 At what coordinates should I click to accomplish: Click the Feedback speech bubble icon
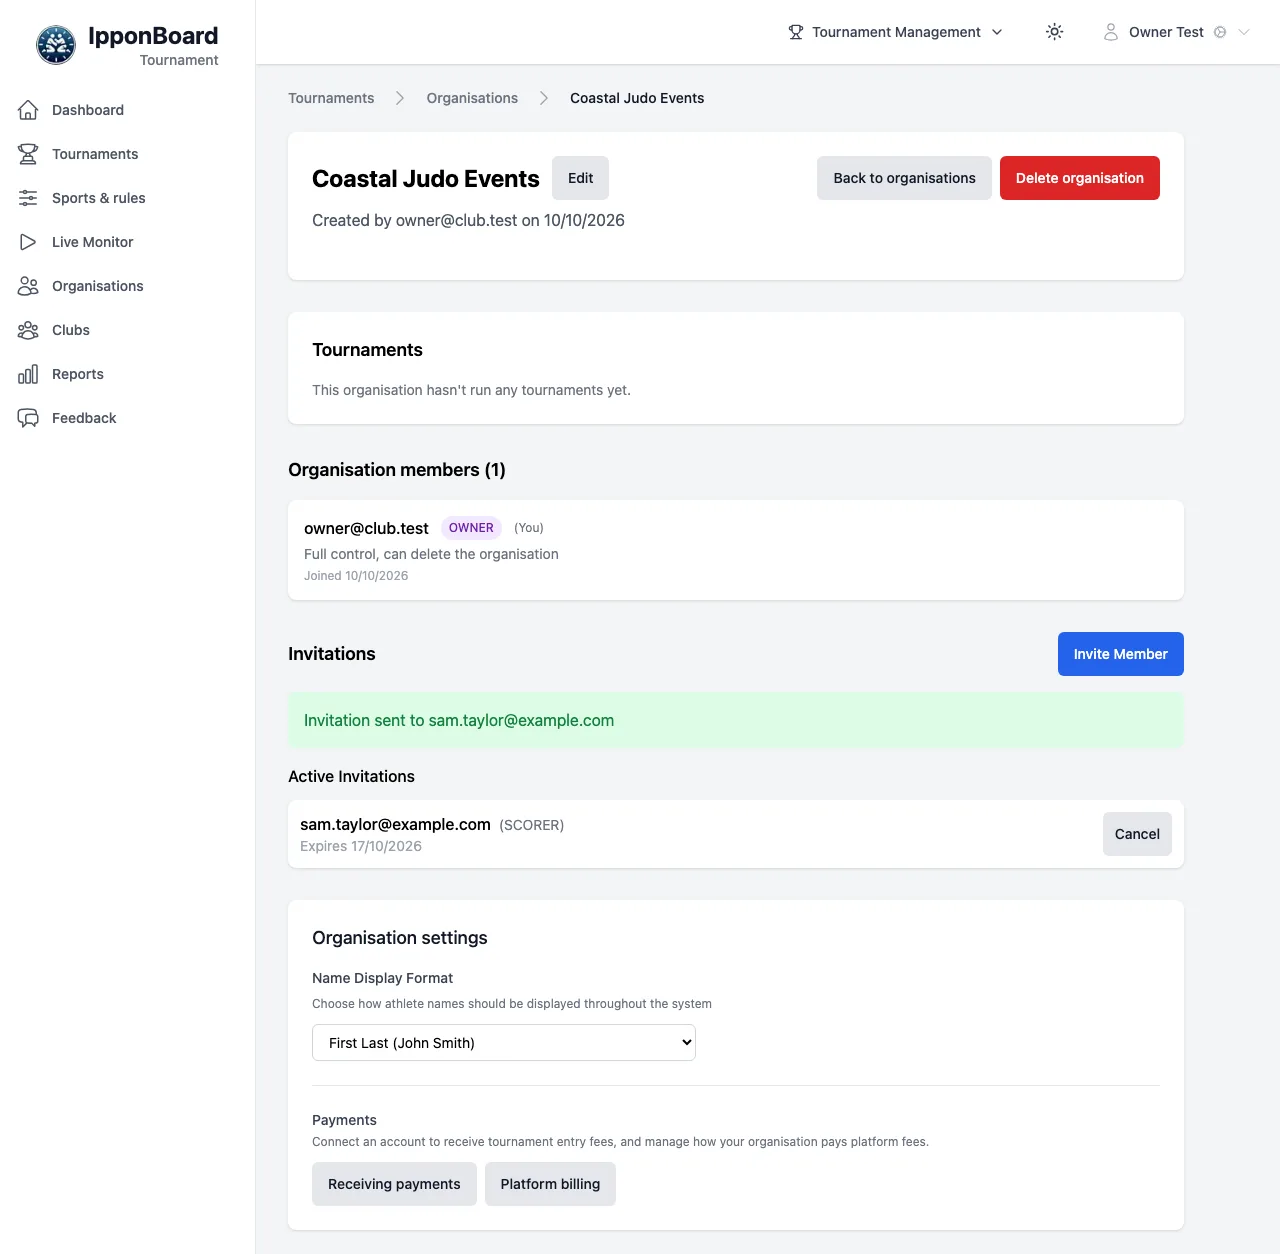[28, 418]
